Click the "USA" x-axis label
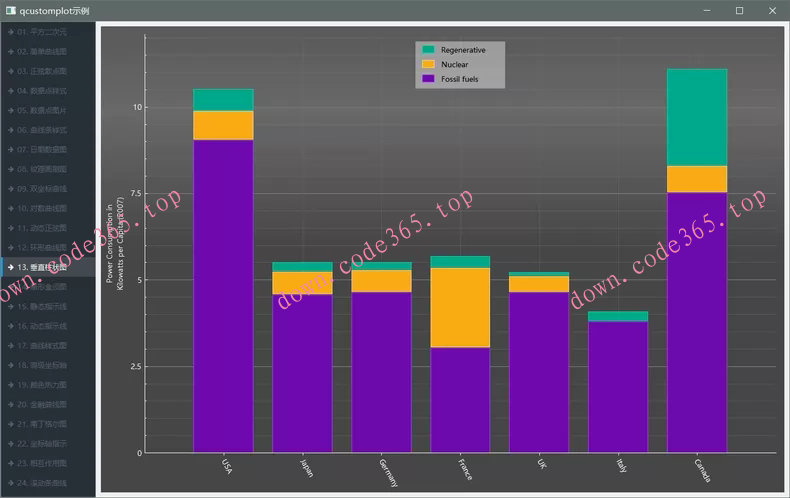Screen dimensions: 790x498 click(227, 466)
